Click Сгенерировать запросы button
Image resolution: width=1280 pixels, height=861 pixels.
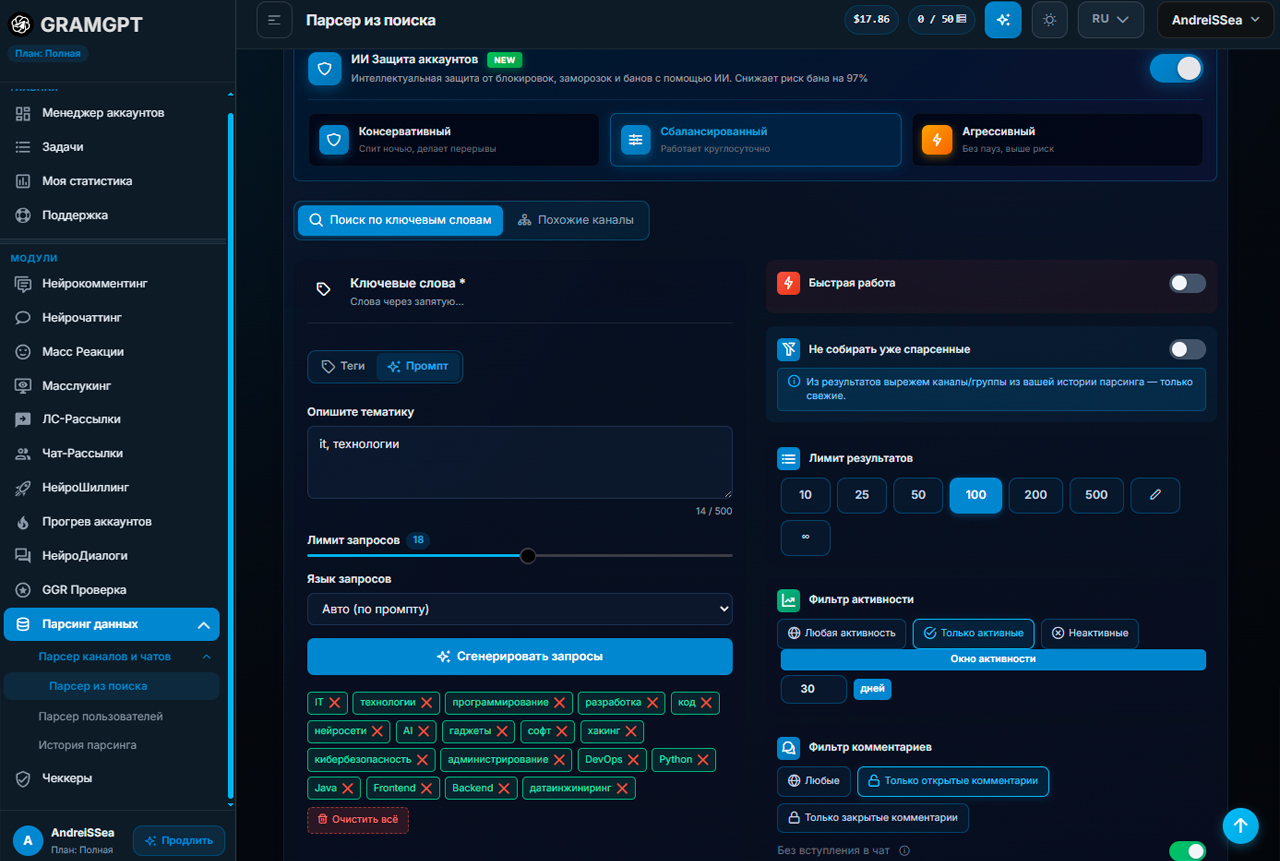click(520, 657)
